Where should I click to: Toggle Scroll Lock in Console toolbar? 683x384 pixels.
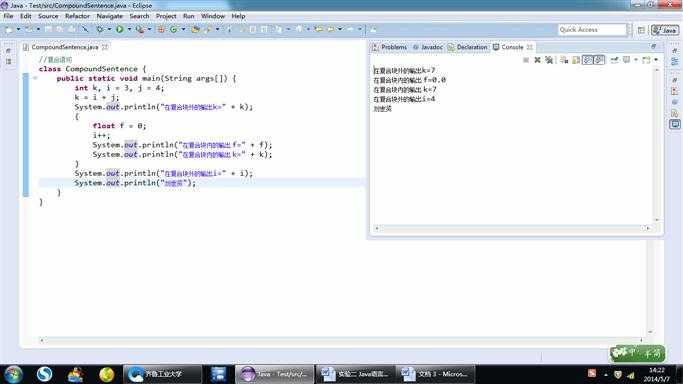tap(576, 60)
